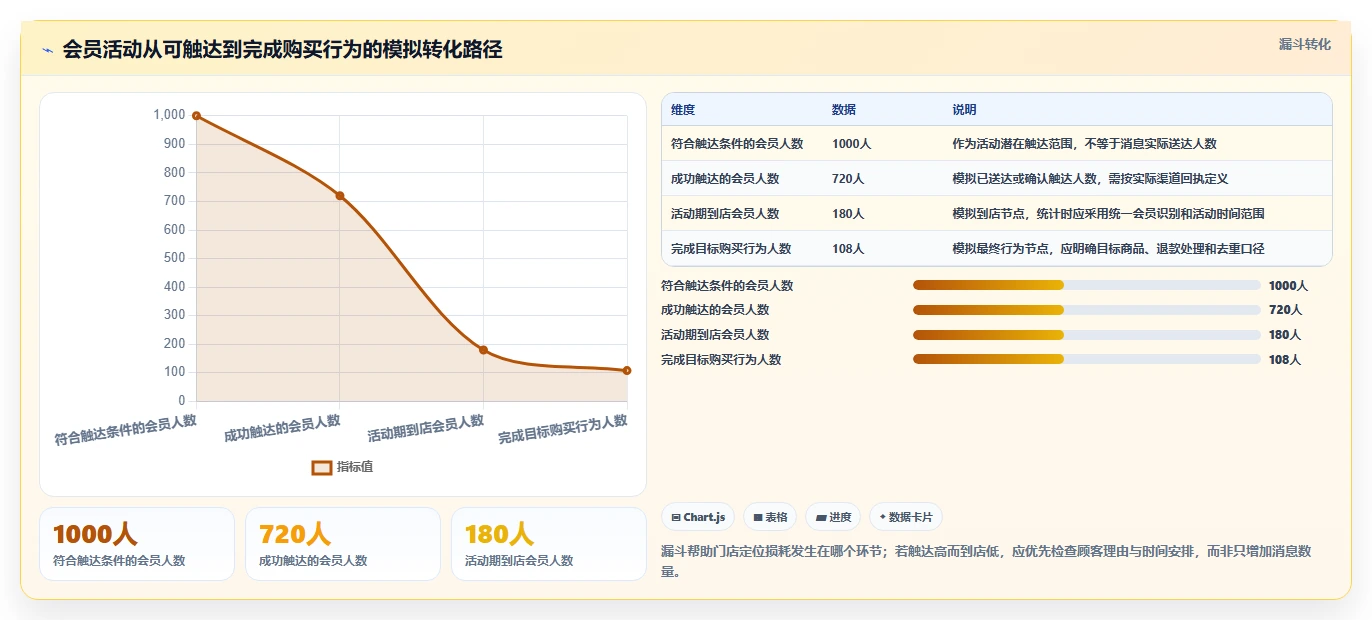Select the 数据卡片 tag chip
The width and height of the screenshot is (1372, 620).
pyautogui.click(x=906, y=517)
